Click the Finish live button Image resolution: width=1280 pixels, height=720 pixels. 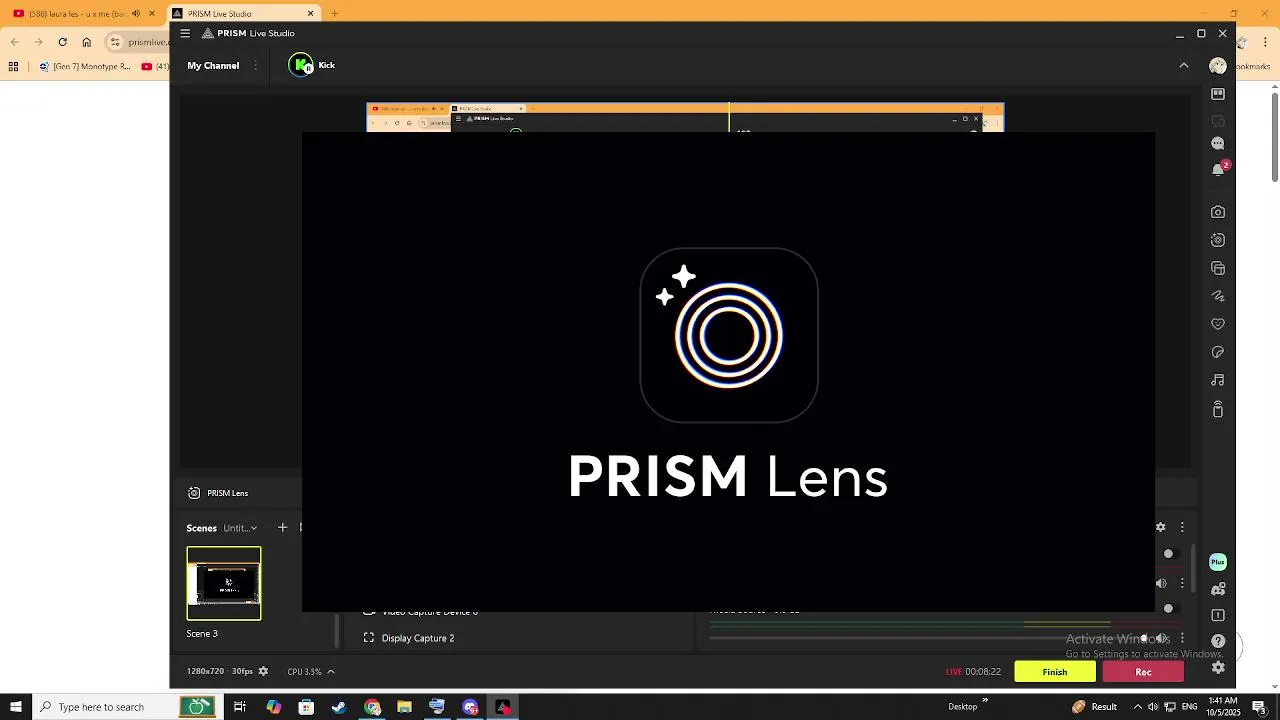[x=1055, y=672]
